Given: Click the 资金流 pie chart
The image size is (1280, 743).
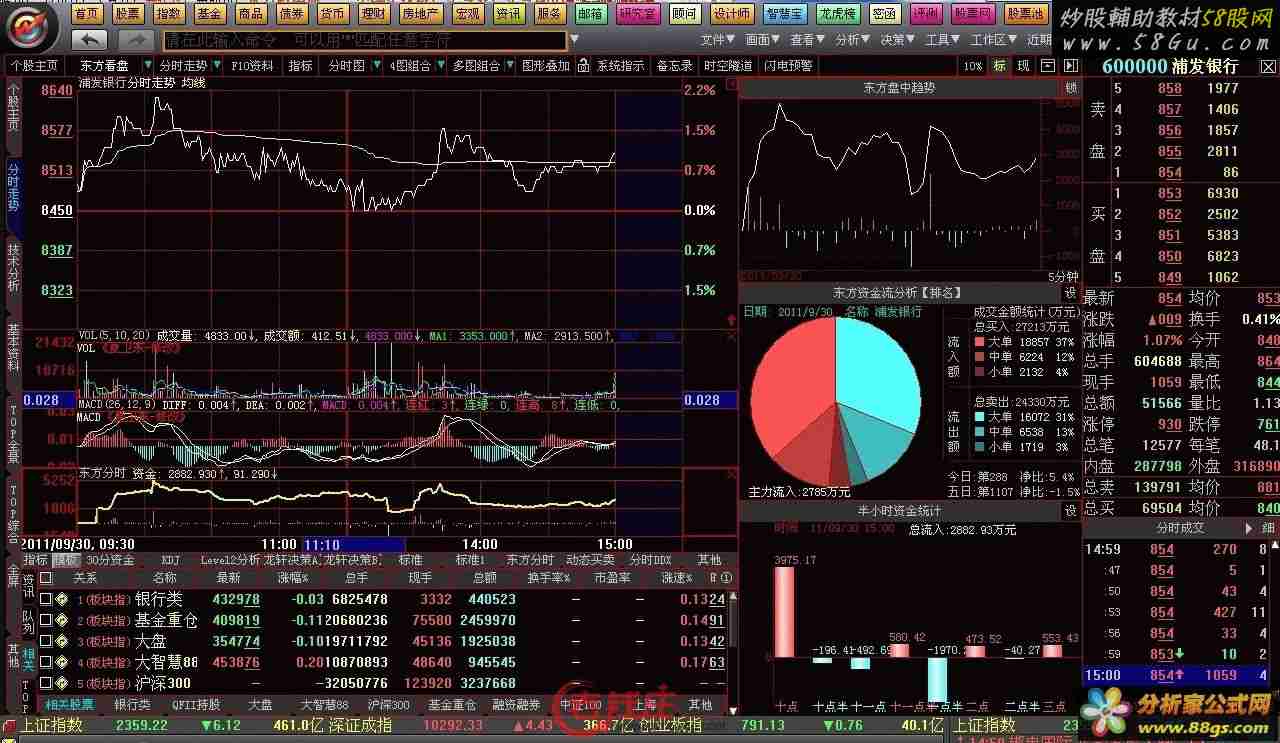Looking at the screenshot, I should click(835, 401).
